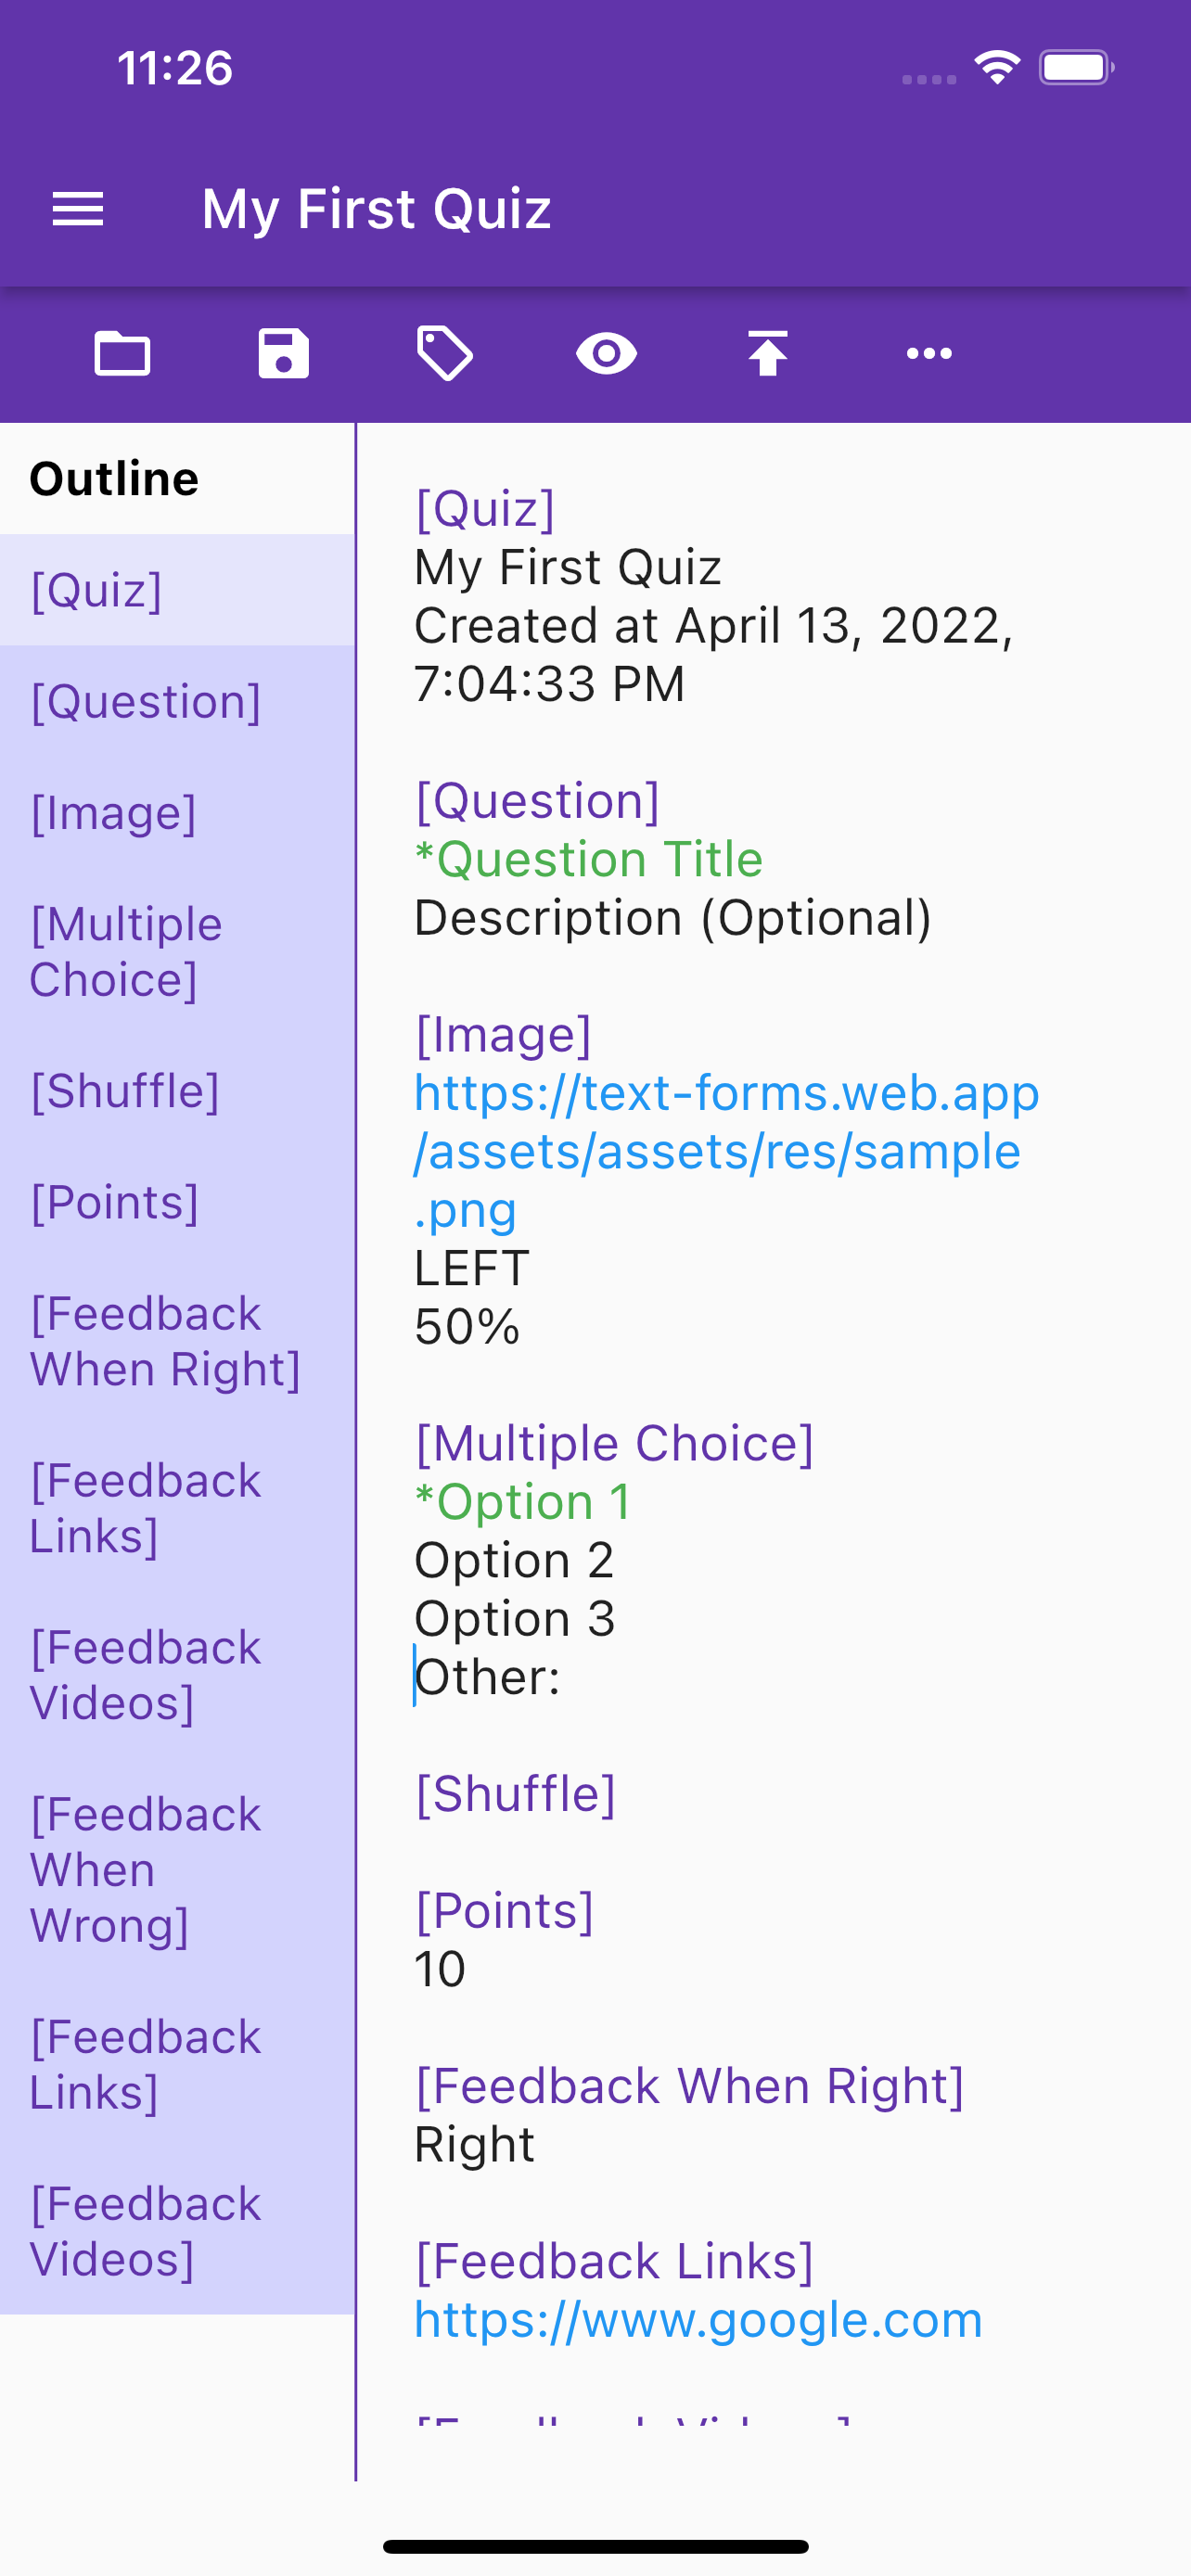Select [Multiple Choice] in the Outline
Viewport: 1191px width, 2576px height.
click(x=126, y=951)
